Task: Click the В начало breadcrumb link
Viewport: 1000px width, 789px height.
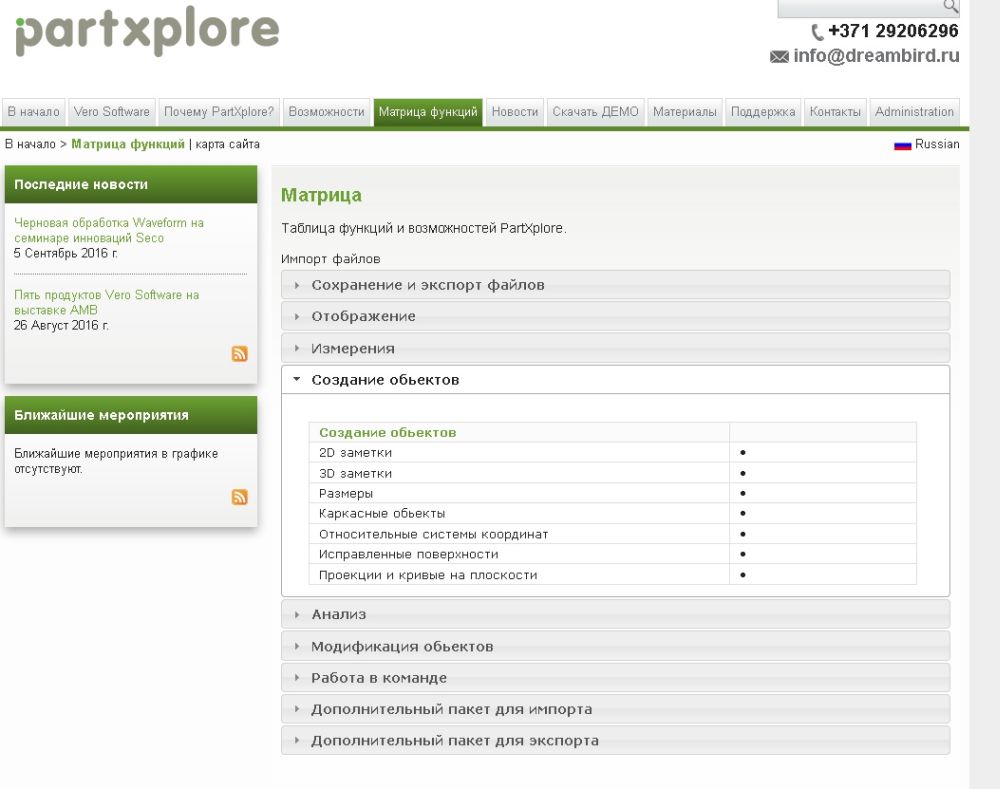Action: (31, 145)
